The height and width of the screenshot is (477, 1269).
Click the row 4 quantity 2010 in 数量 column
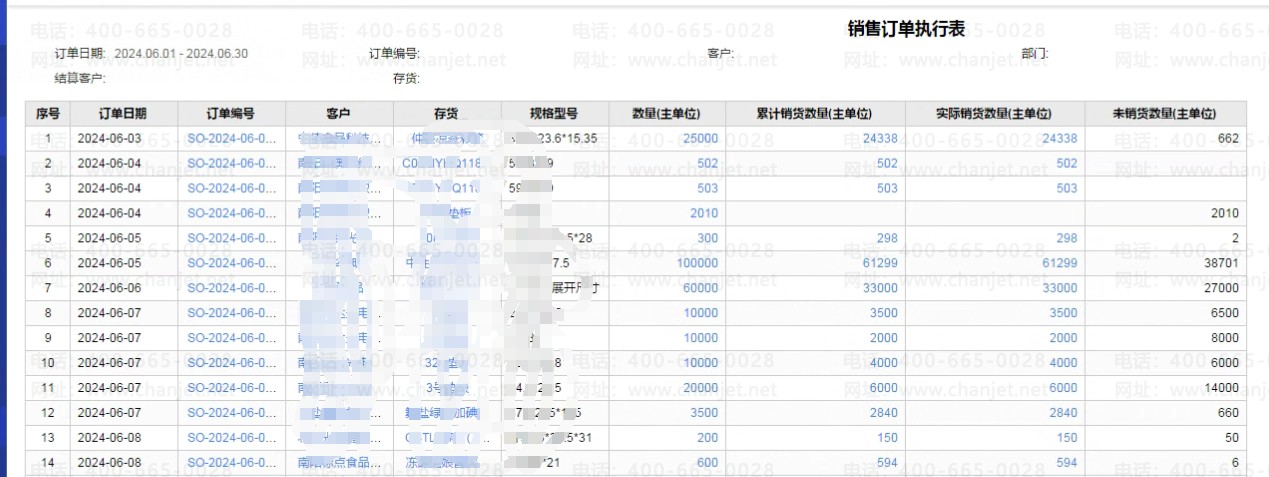coord(704,213)
